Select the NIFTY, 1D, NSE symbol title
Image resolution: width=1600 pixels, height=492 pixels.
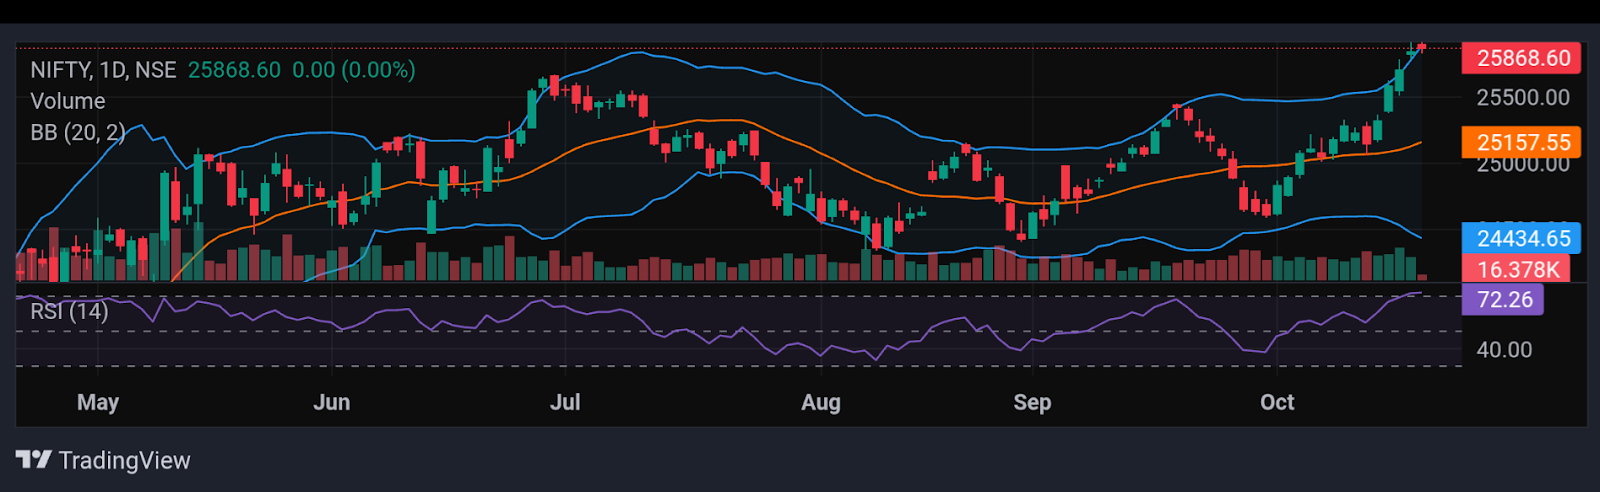[x=103, y=70]
